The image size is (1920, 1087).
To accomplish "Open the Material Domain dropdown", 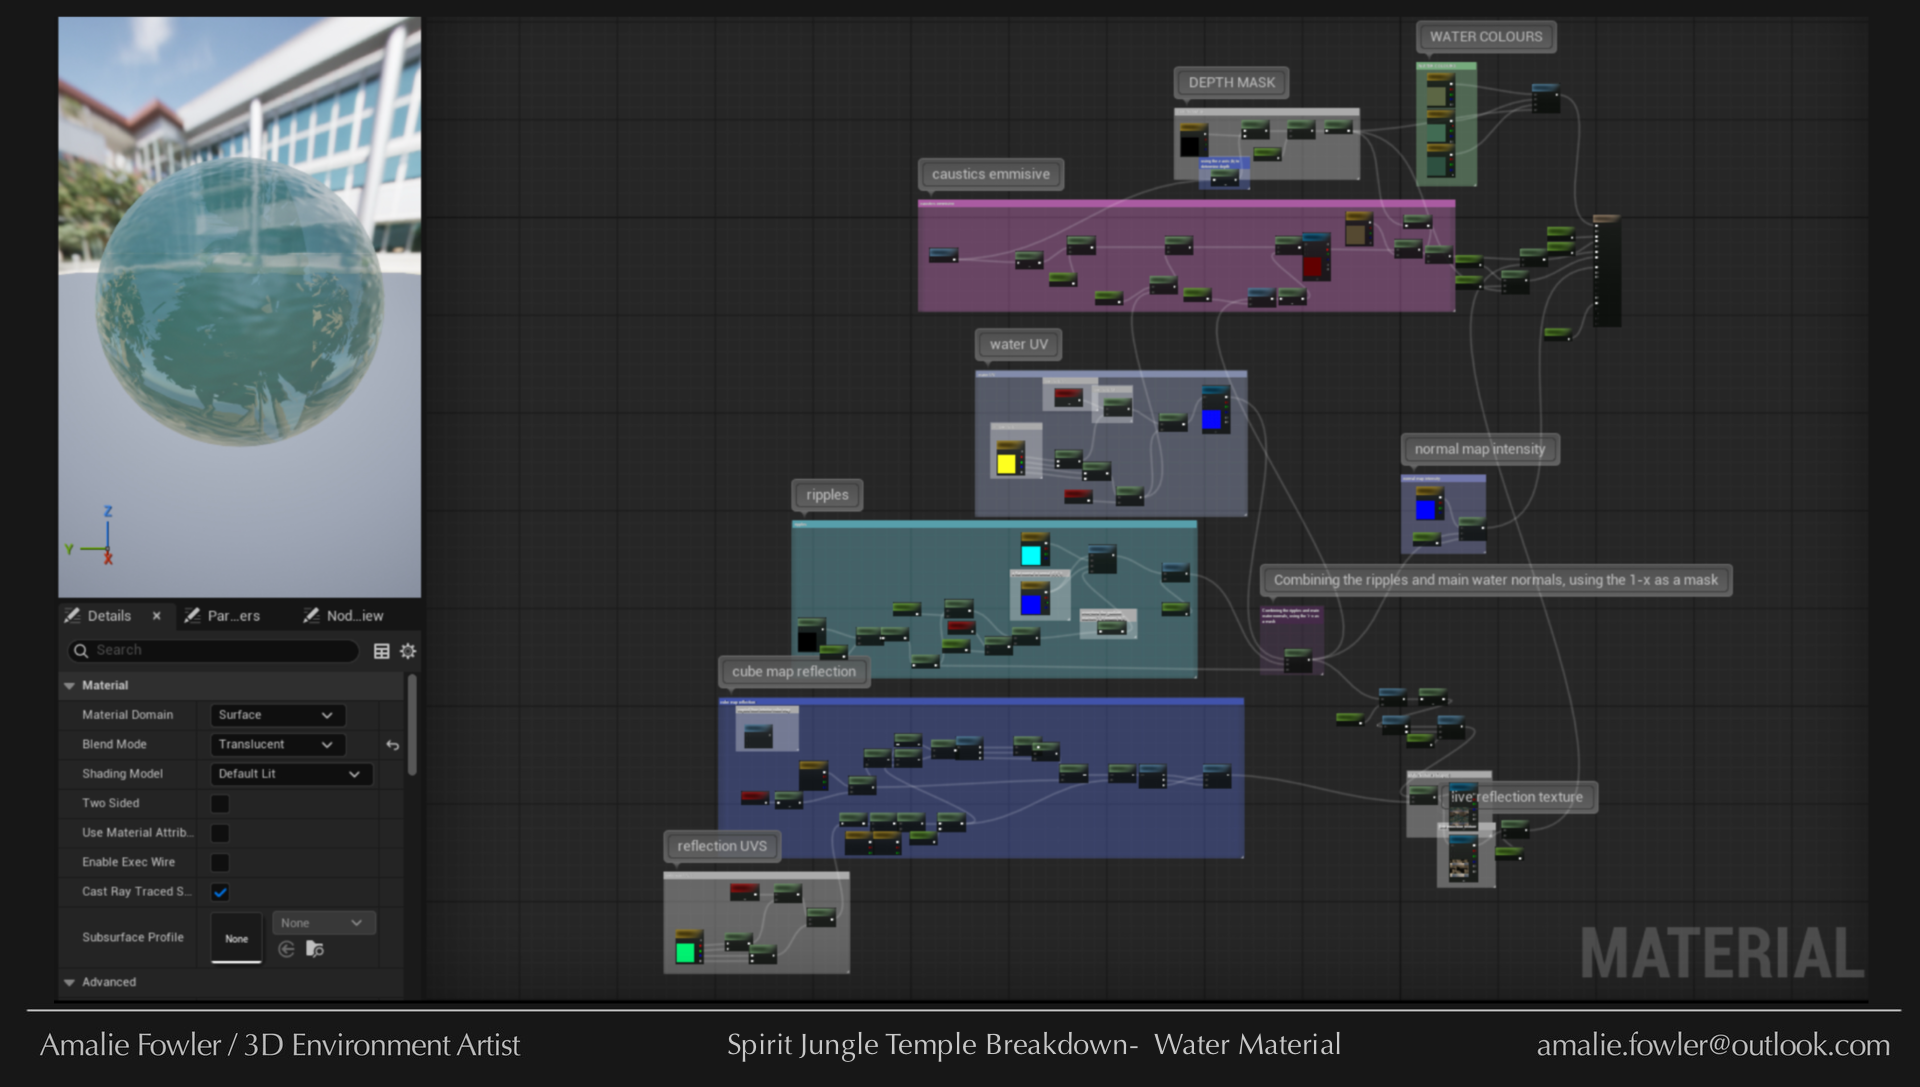I will point(278,715).
